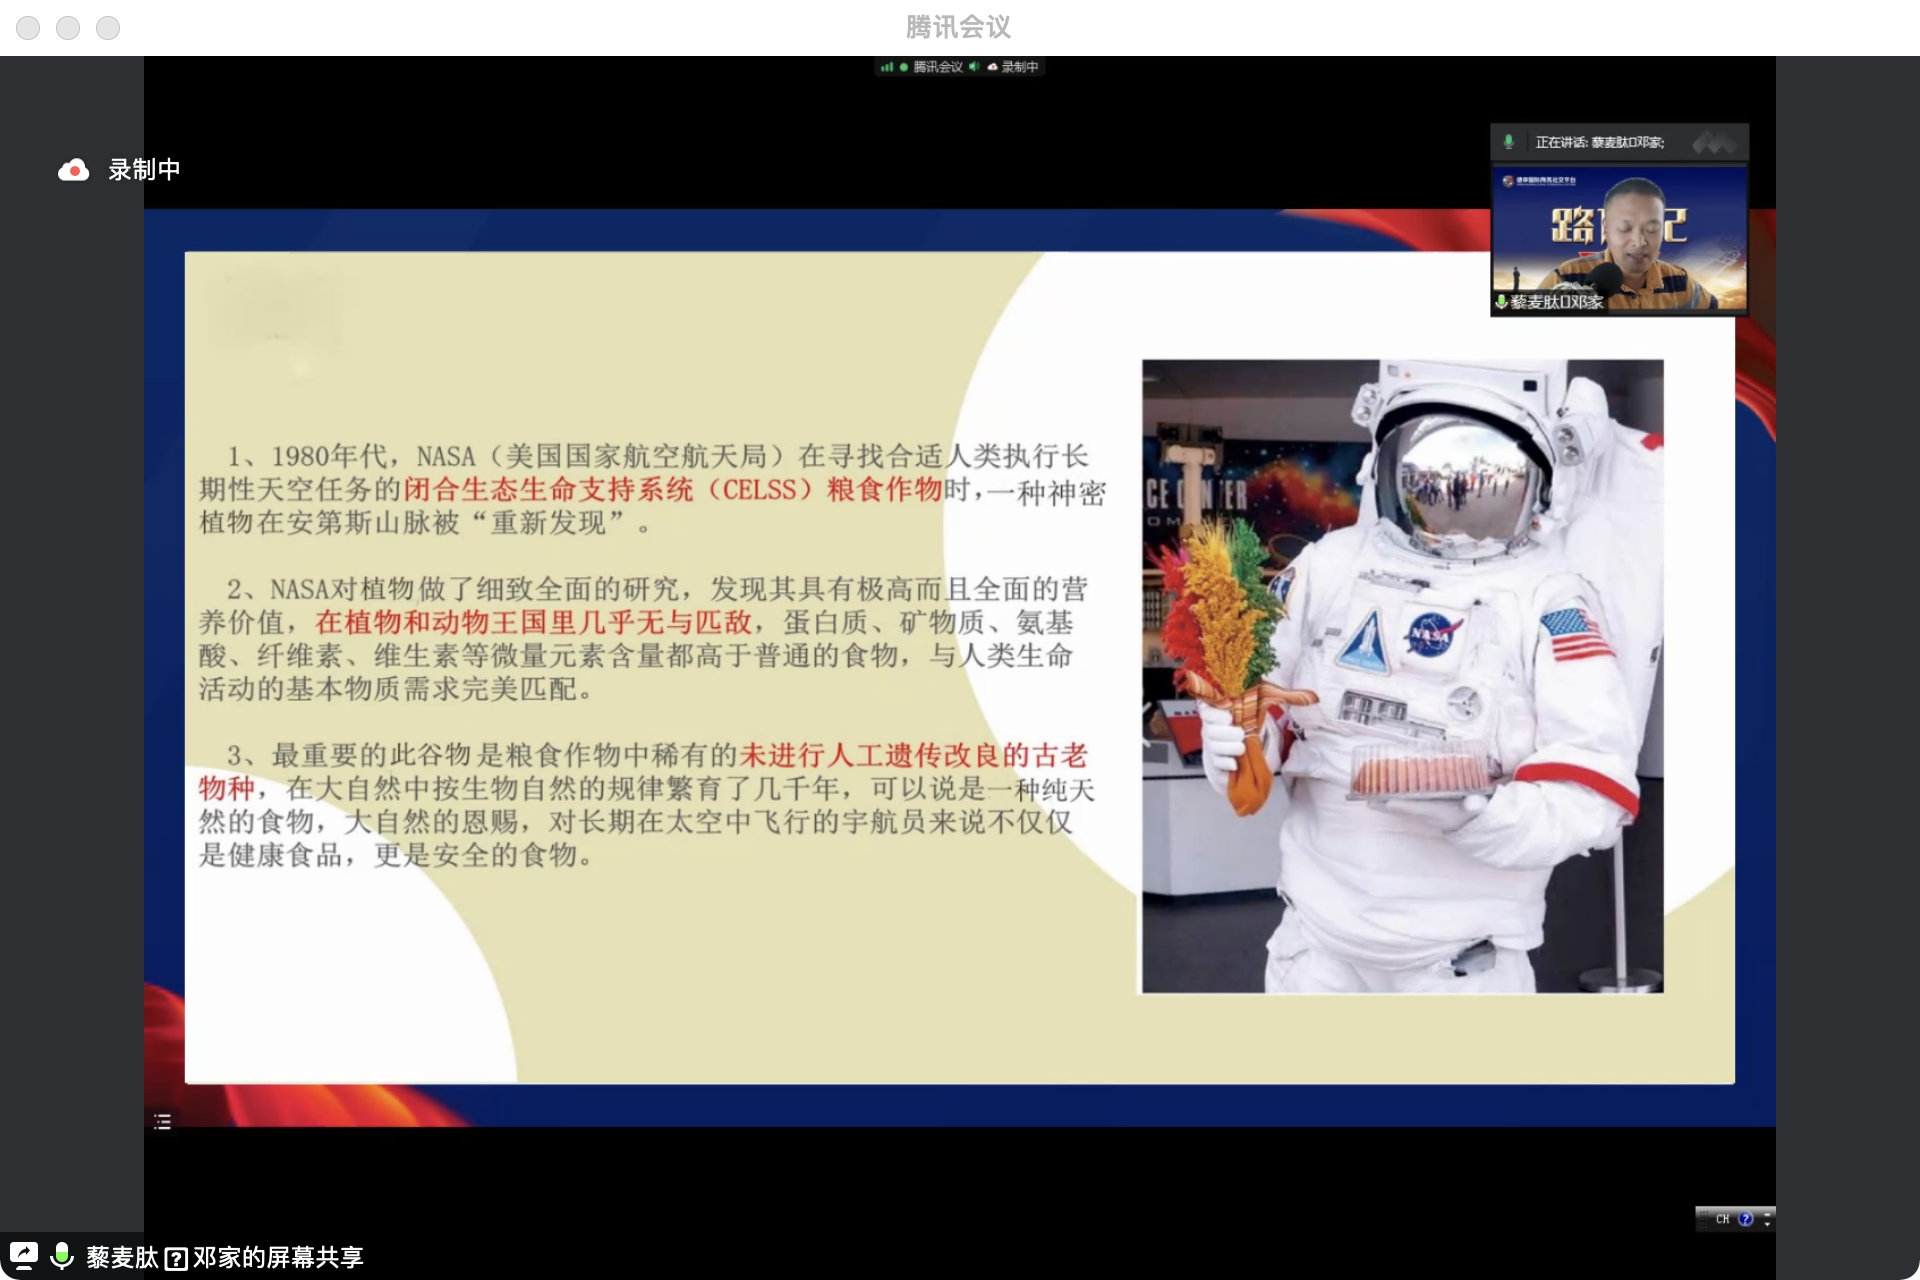
Task: Click the microphone icon in bottom-left status bar
Action: 62,1256
